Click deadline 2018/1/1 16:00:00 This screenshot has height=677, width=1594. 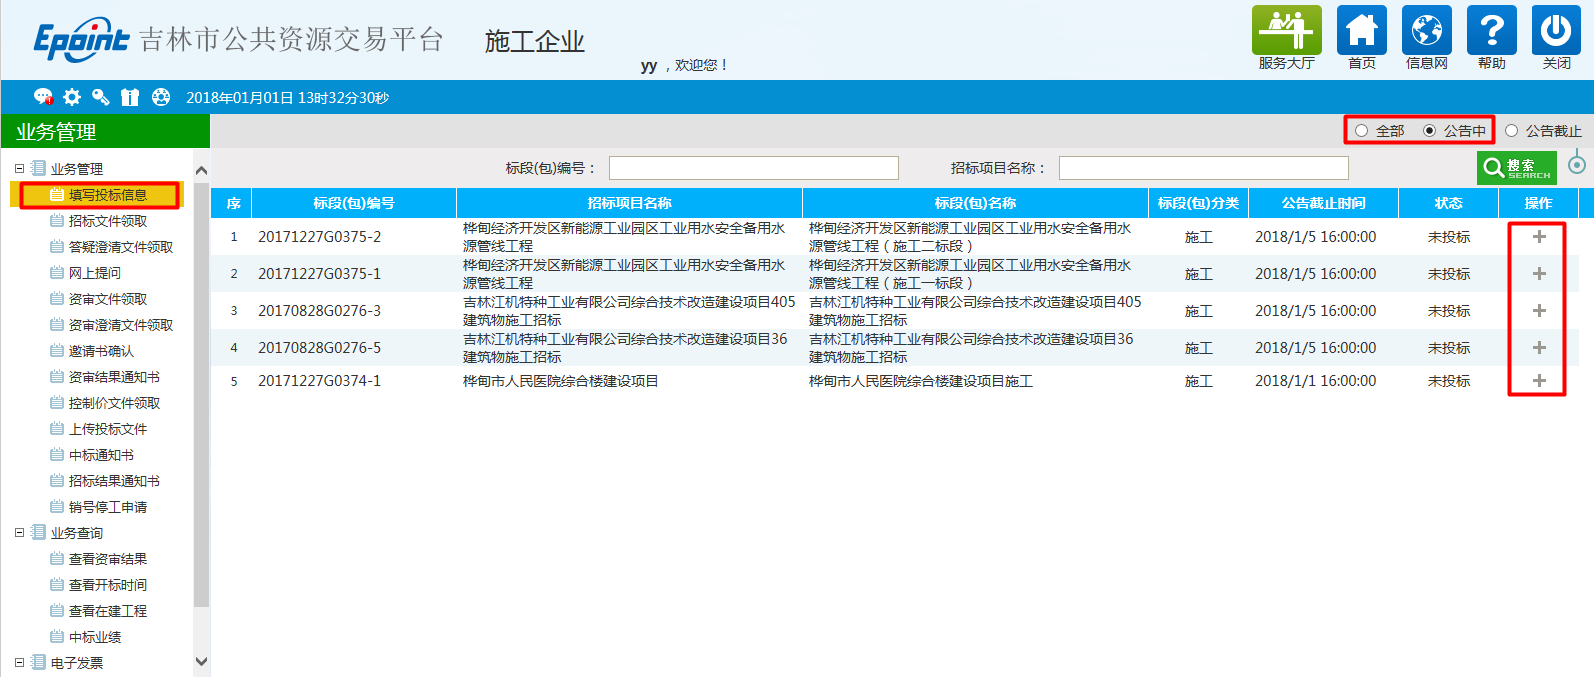[x=1315, y=381]
